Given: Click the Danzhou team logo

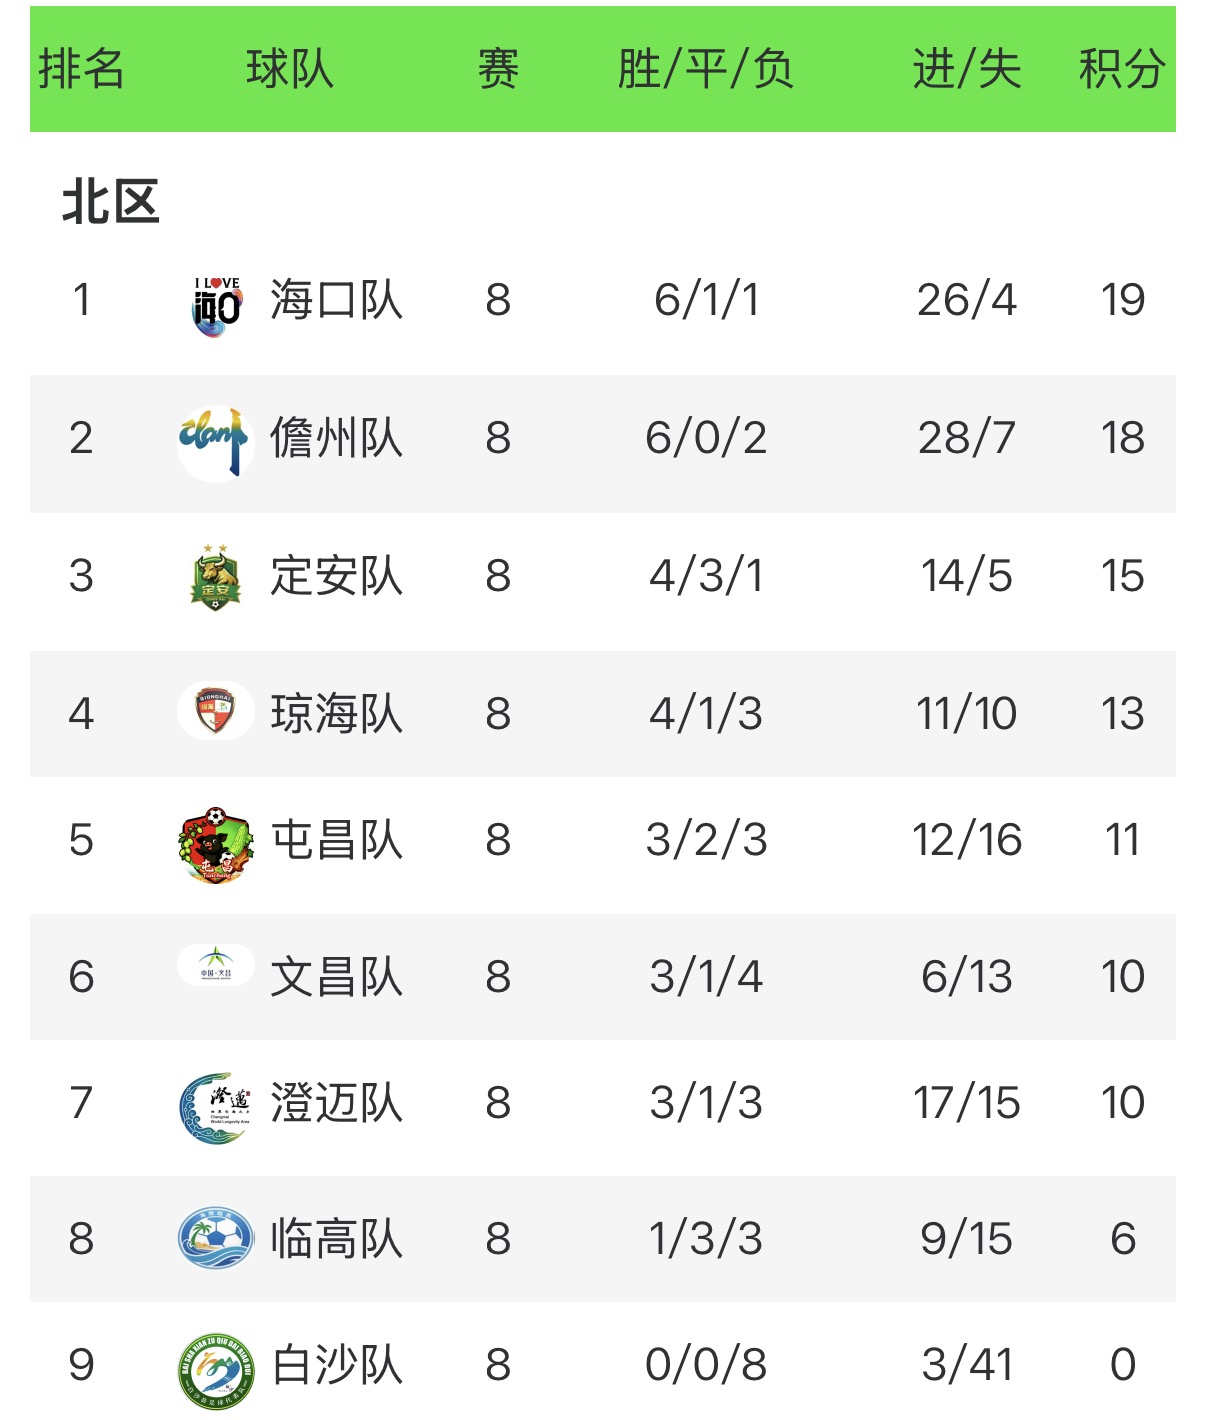Looking at the screenshot, I should 212,440.
